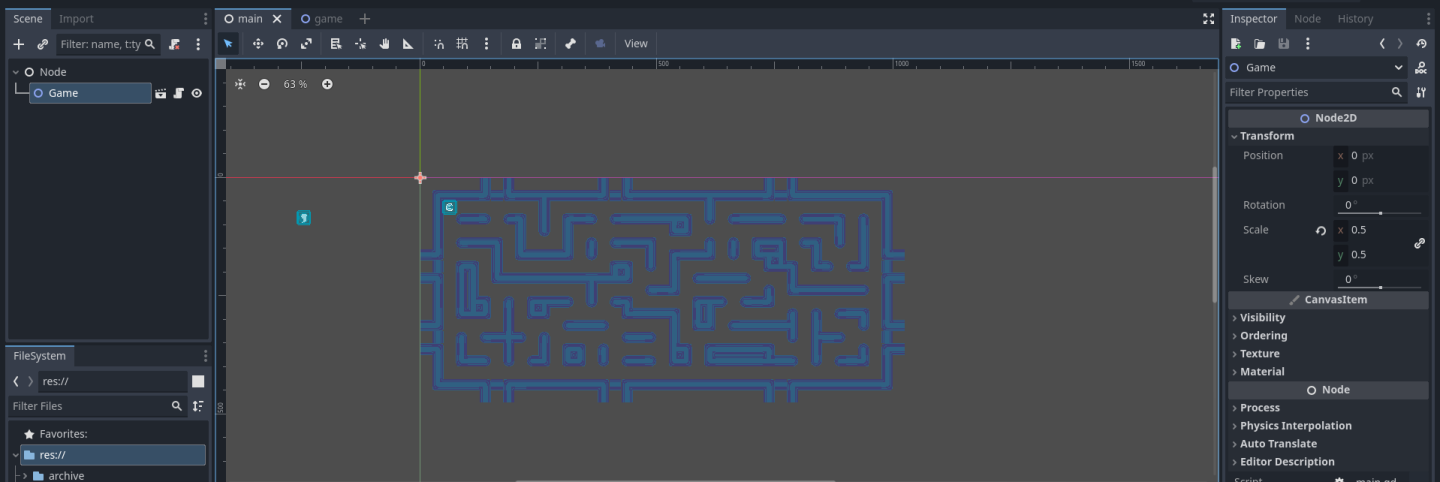Open the Inspector history list icon
The height and width of the screenshot is (482, 1440).
point(1421,44)
